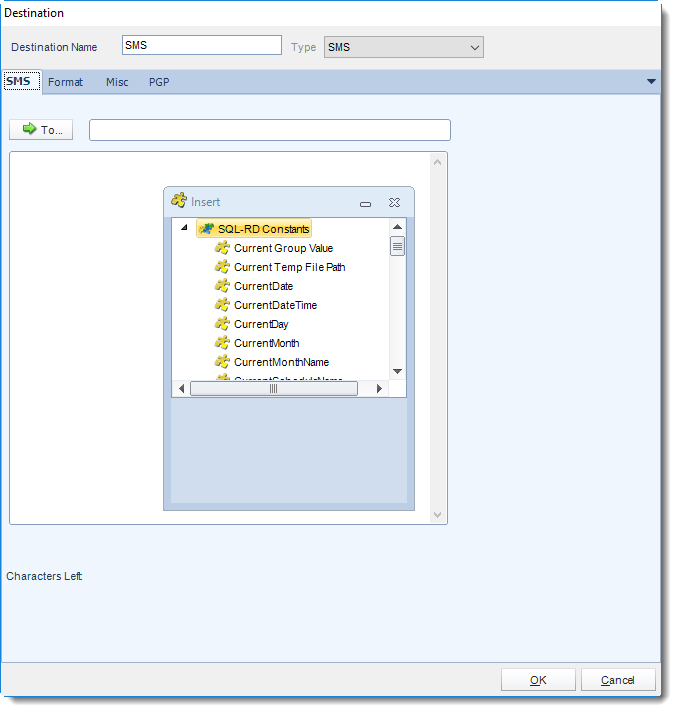This screenshot has height=712, width=677.
Task: Click the Insert tree horizontal scrollbar thumb
Action: (274, 389)
